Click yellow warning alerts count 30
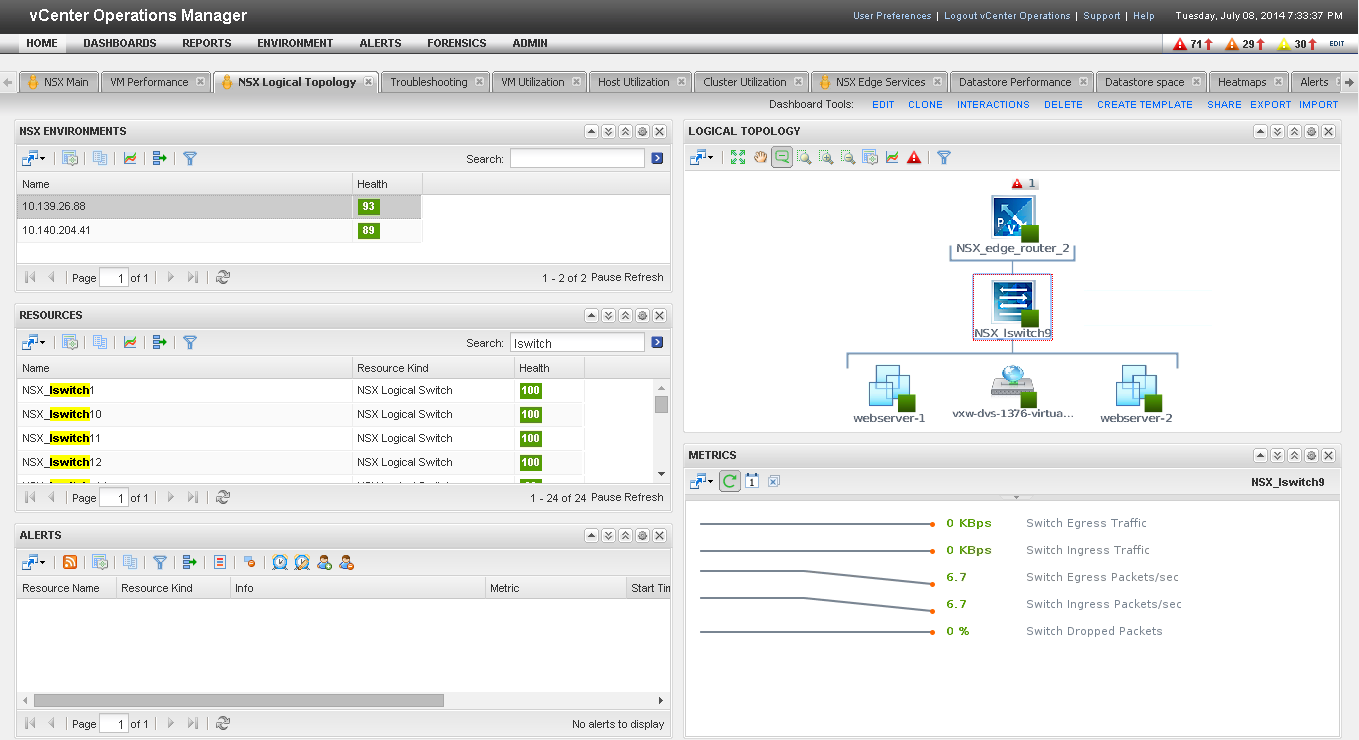The height and width of the screenshot is (740, 1359). 1299,44
